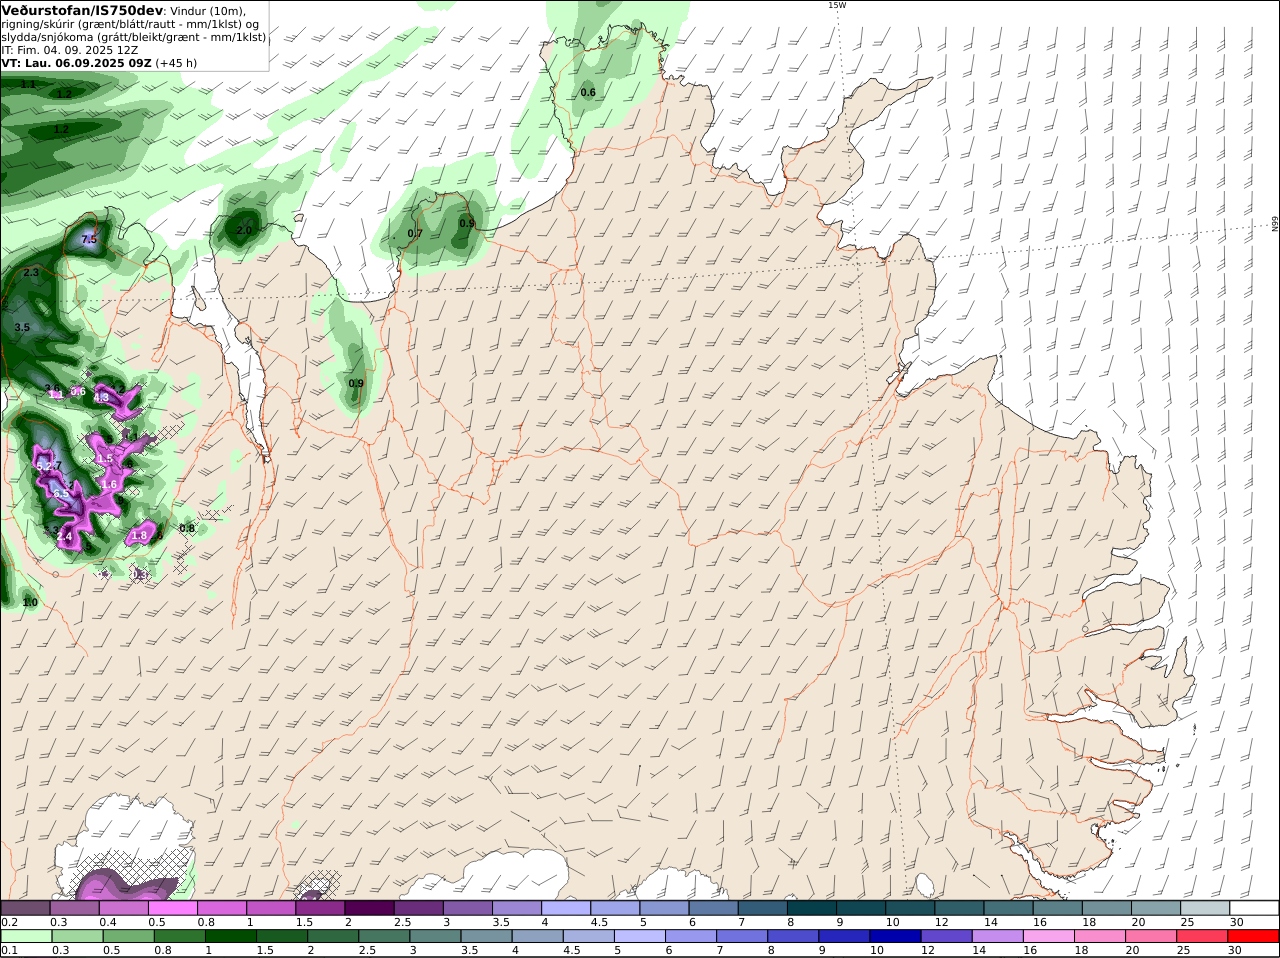Click the dark purple swatch between 2 and 2.5, upper scale

369,908
